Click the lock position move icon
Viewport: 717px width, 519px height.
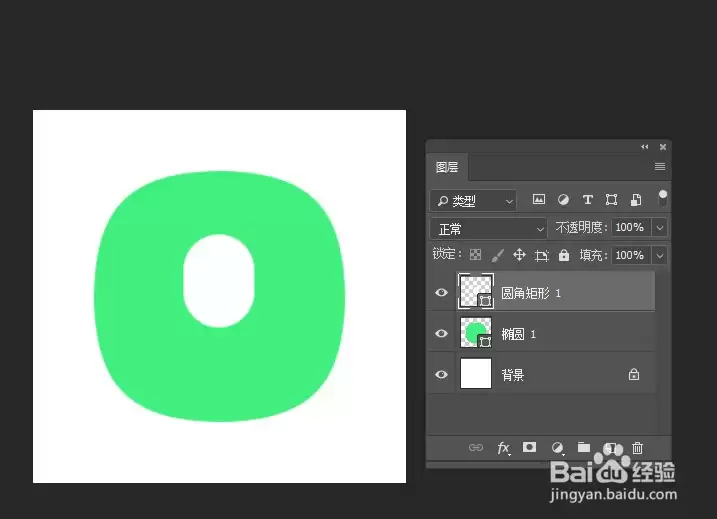(519, 255)
